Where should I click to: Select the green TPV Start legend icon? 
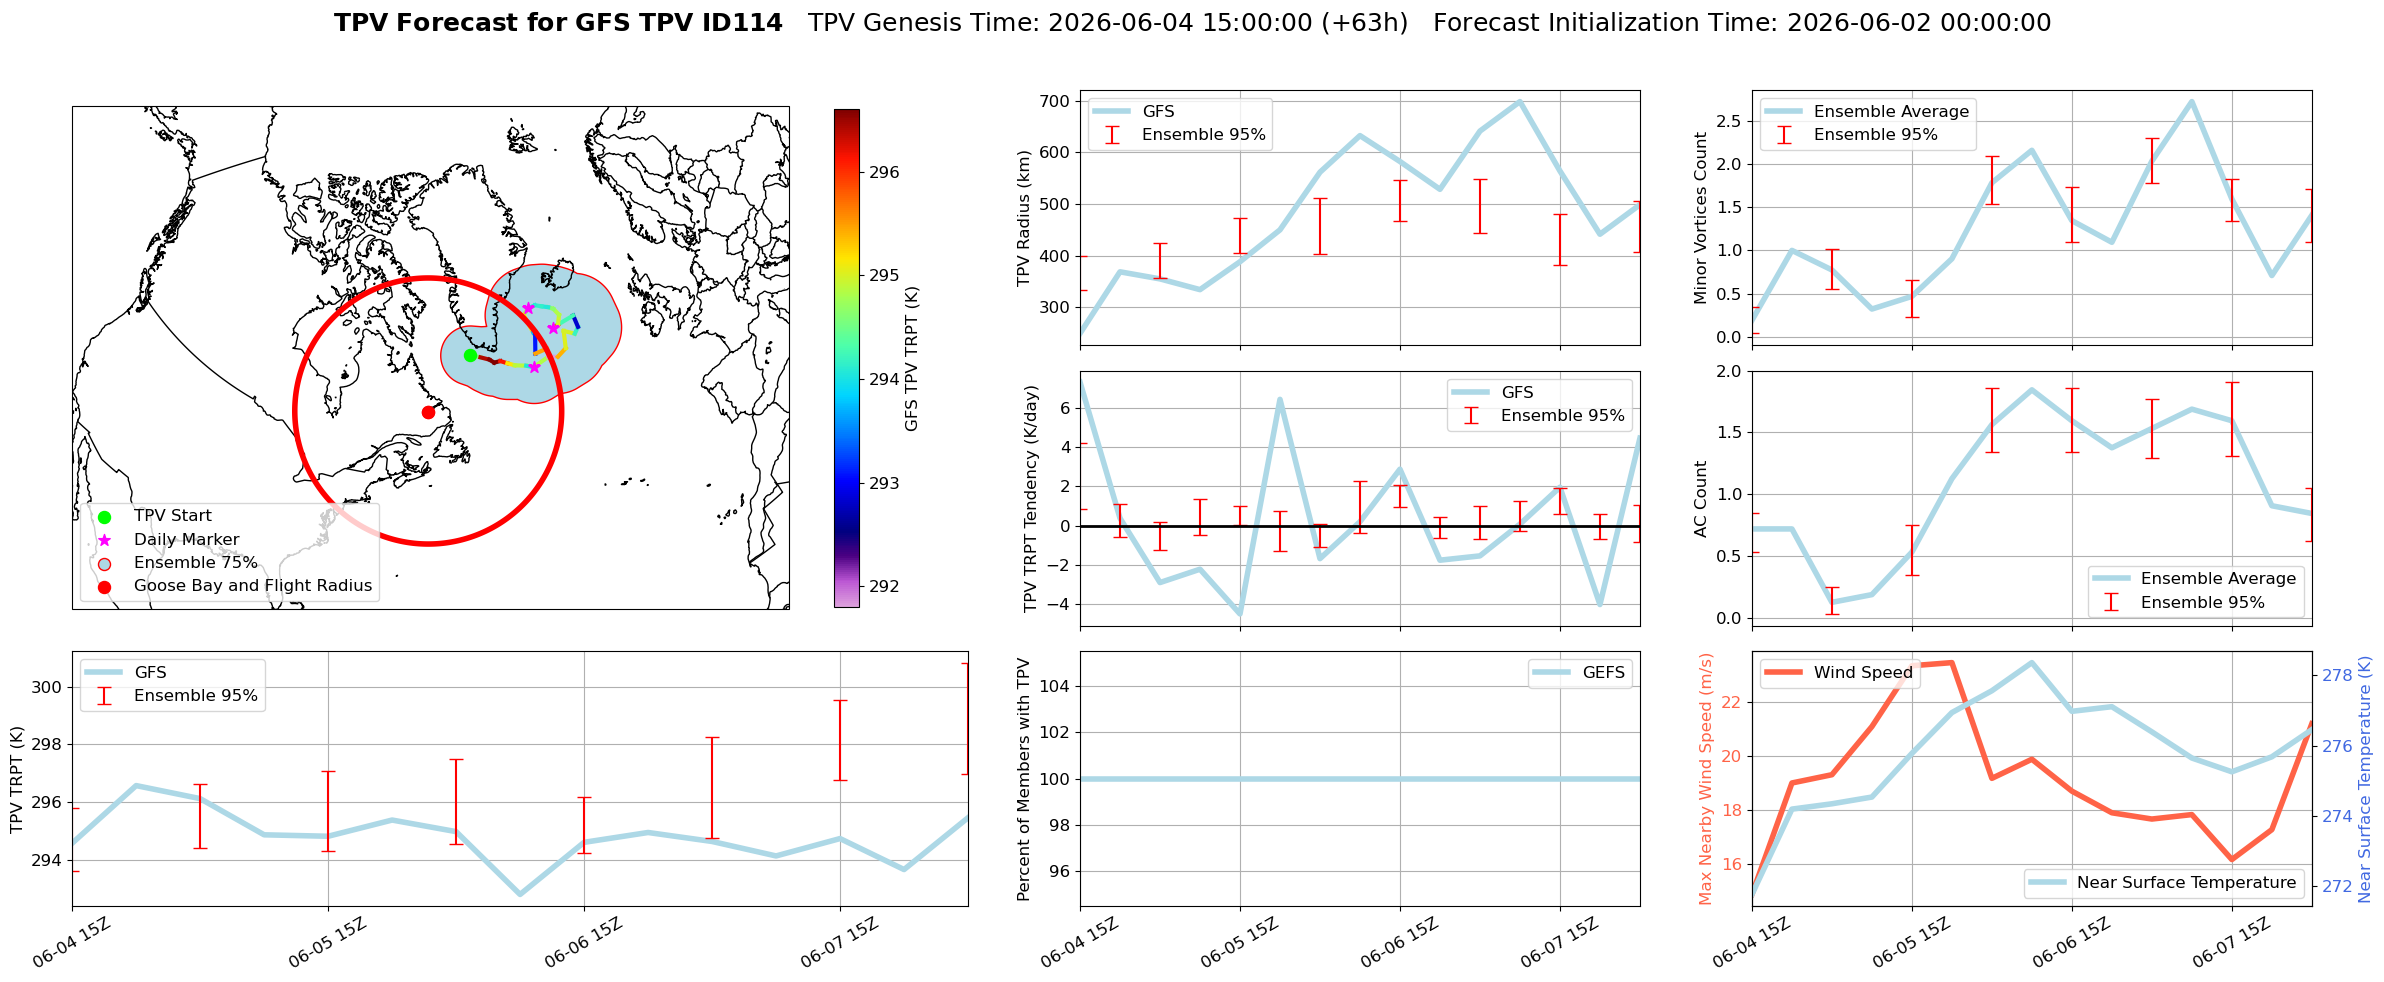104,517
